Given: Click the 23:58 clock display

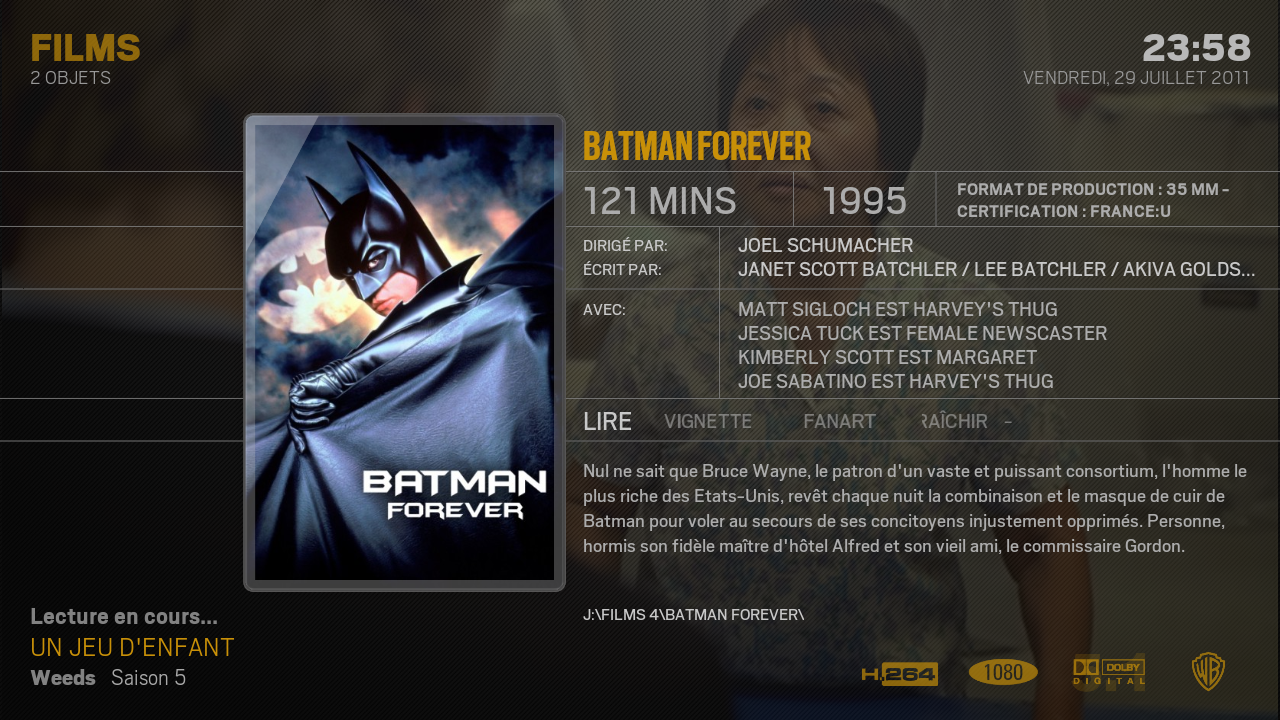Looking at the screenshot, I should coord(1196,47).
